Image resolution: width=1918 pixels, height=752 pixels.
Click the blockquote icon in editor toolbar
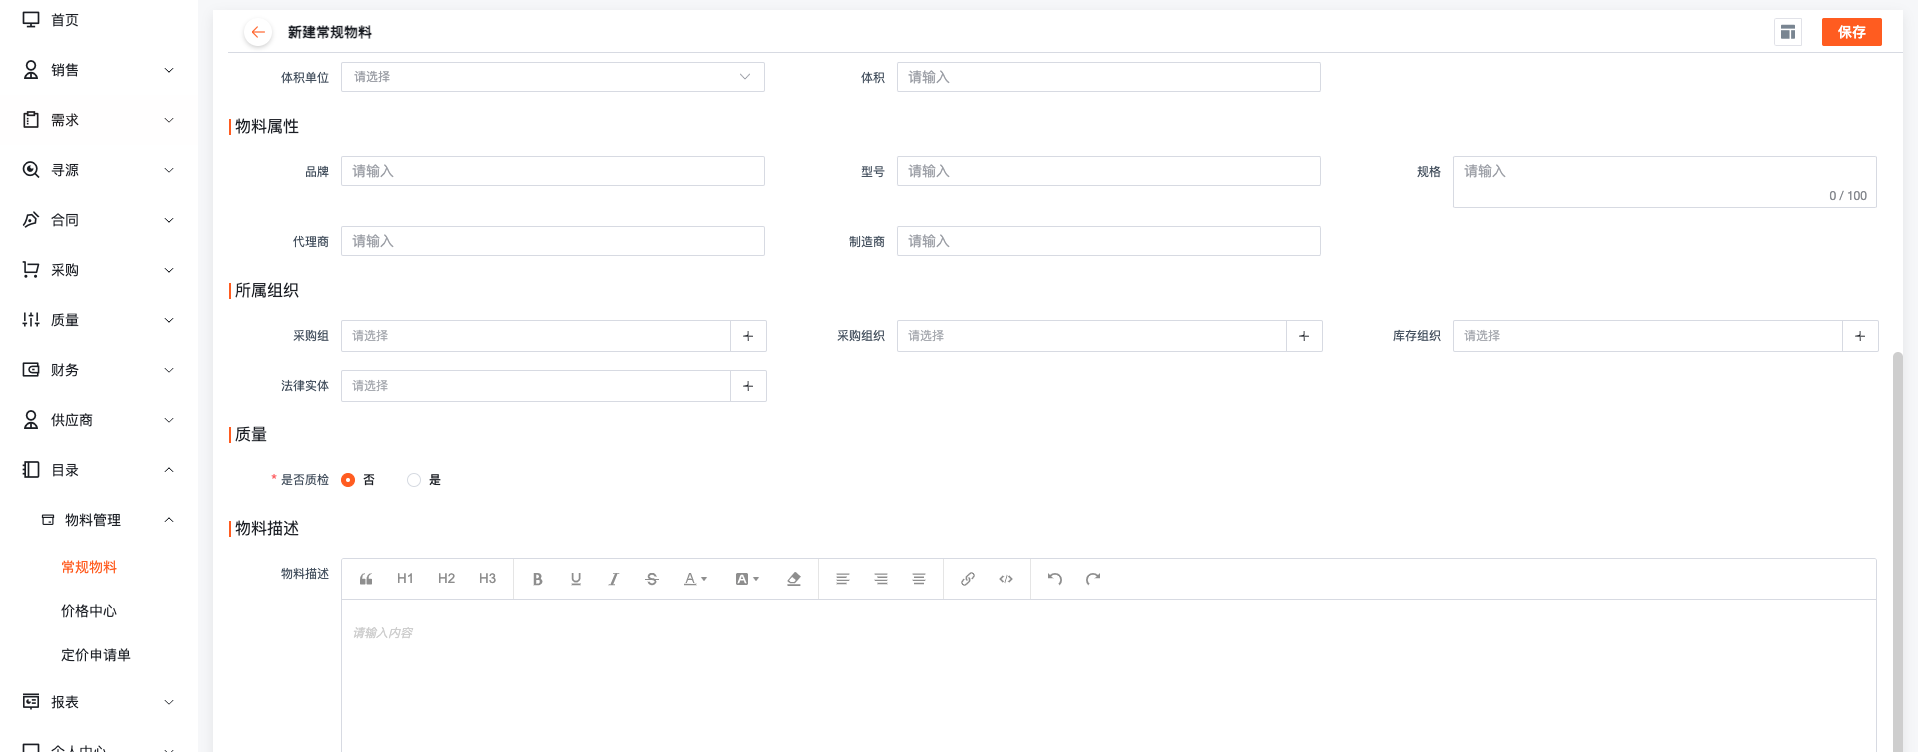point(366,579)
